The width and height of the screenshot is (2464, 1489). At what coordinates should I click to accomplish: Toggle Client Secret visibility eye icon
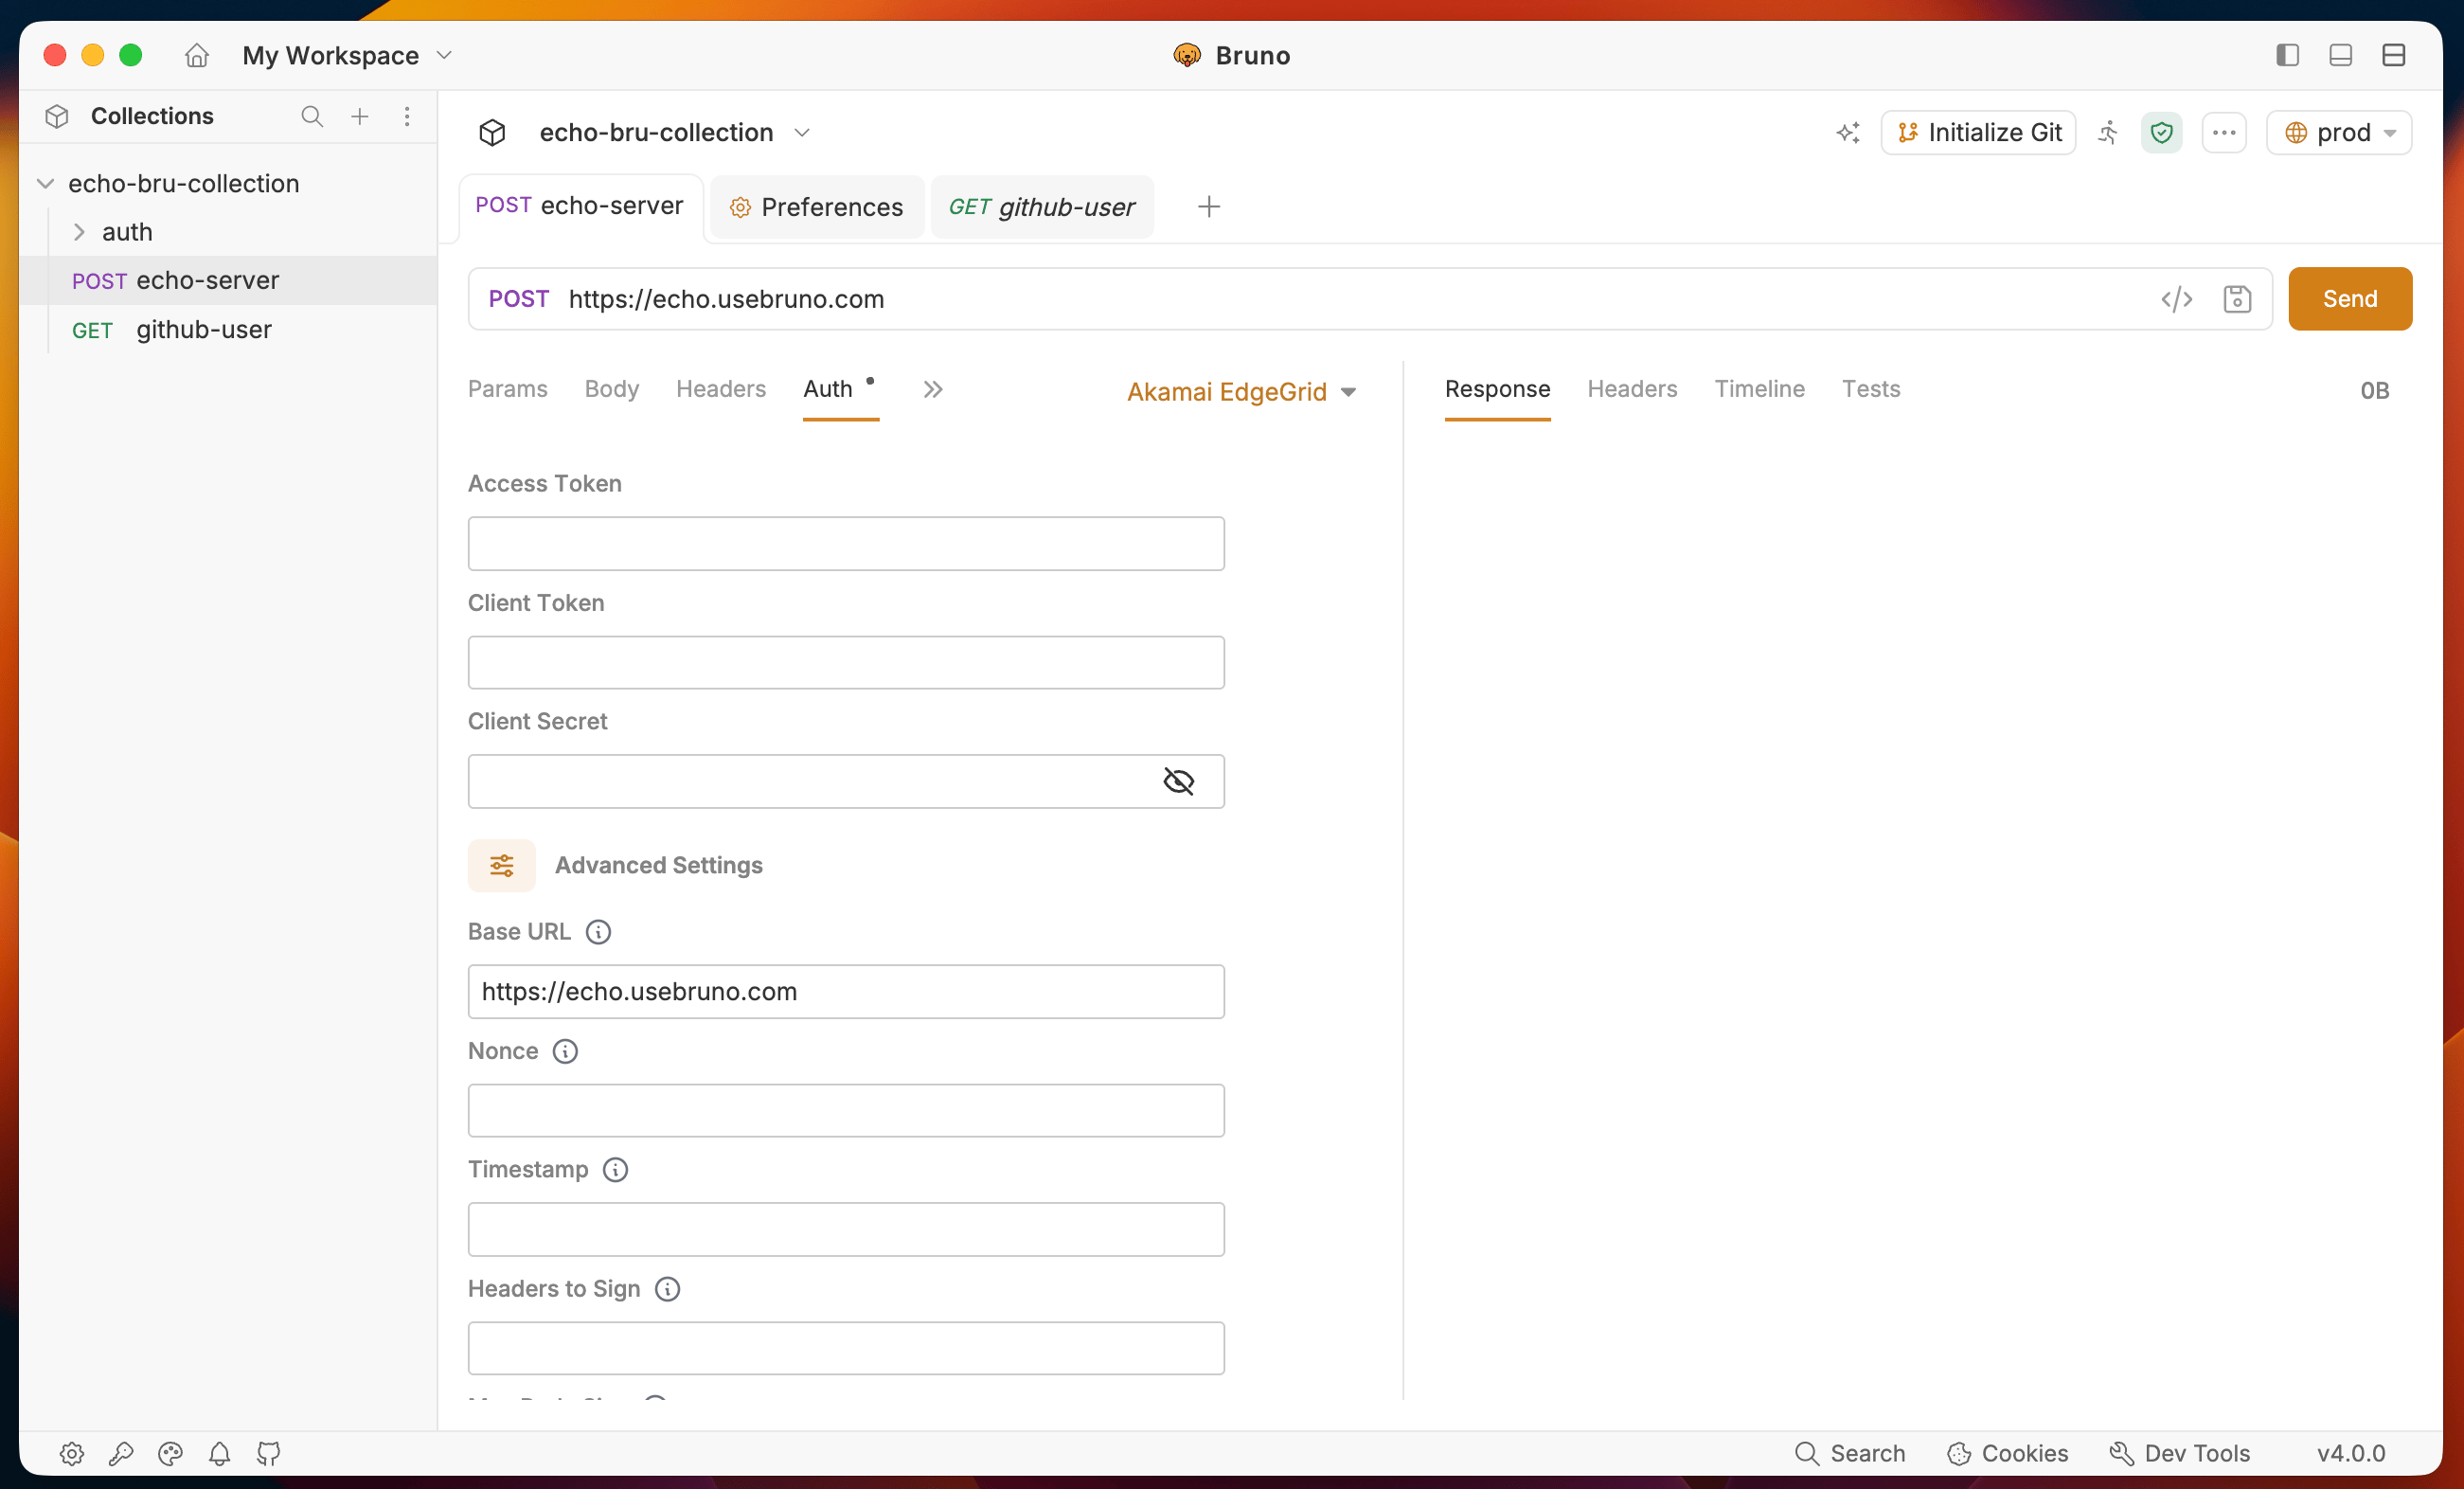1179,781
